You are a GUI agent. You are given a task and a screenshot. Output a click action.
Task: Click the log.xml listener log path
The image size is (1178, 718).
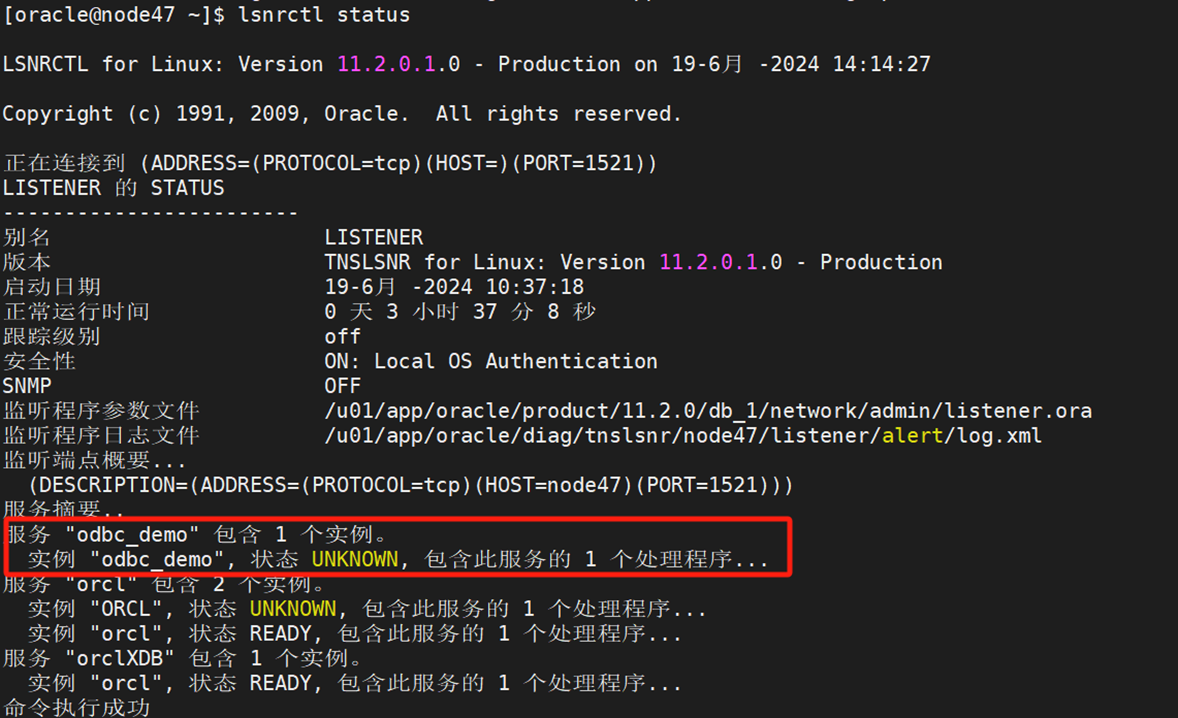pos(683,436)
